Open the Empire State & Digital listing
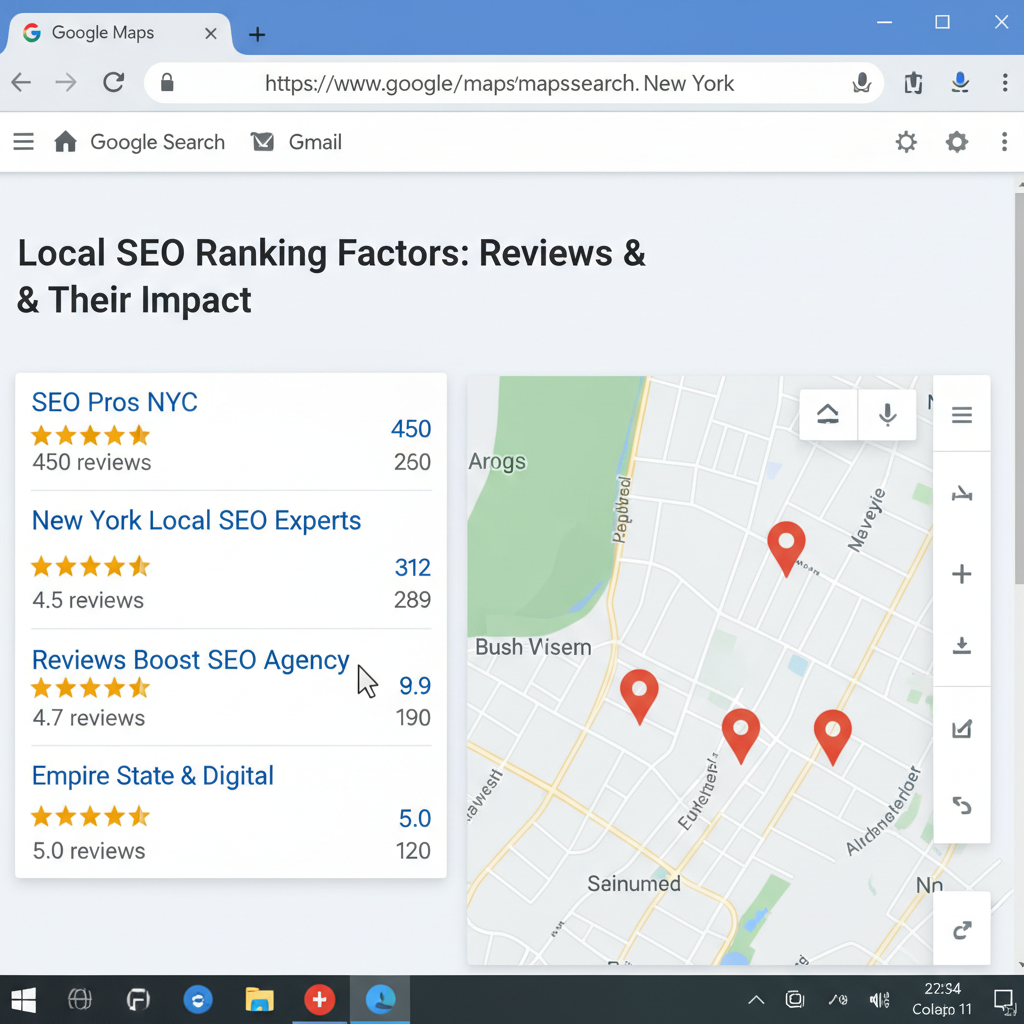Screen dimensions: 1024x1024 tap(152, 776)
